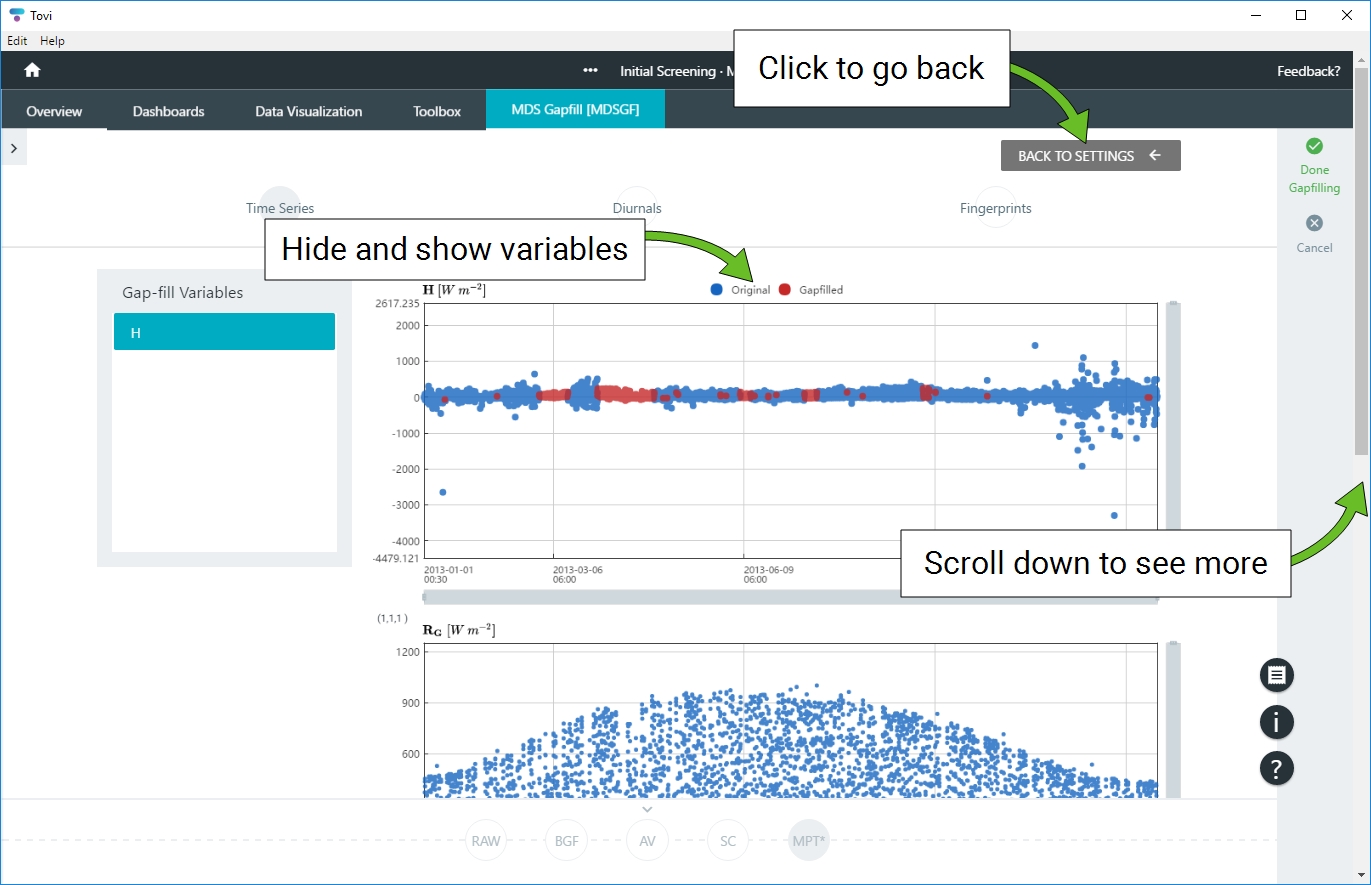Click the Cancel X icon

click(x=1314, y=223)
